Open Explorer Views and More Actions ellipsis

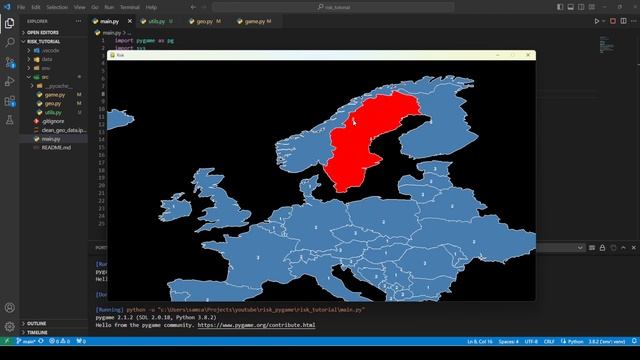(78, 21)
